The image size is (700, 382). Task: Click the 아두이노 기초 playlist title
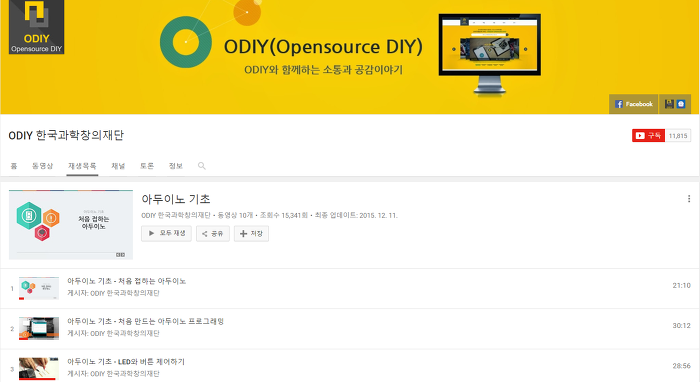point(176,199)
